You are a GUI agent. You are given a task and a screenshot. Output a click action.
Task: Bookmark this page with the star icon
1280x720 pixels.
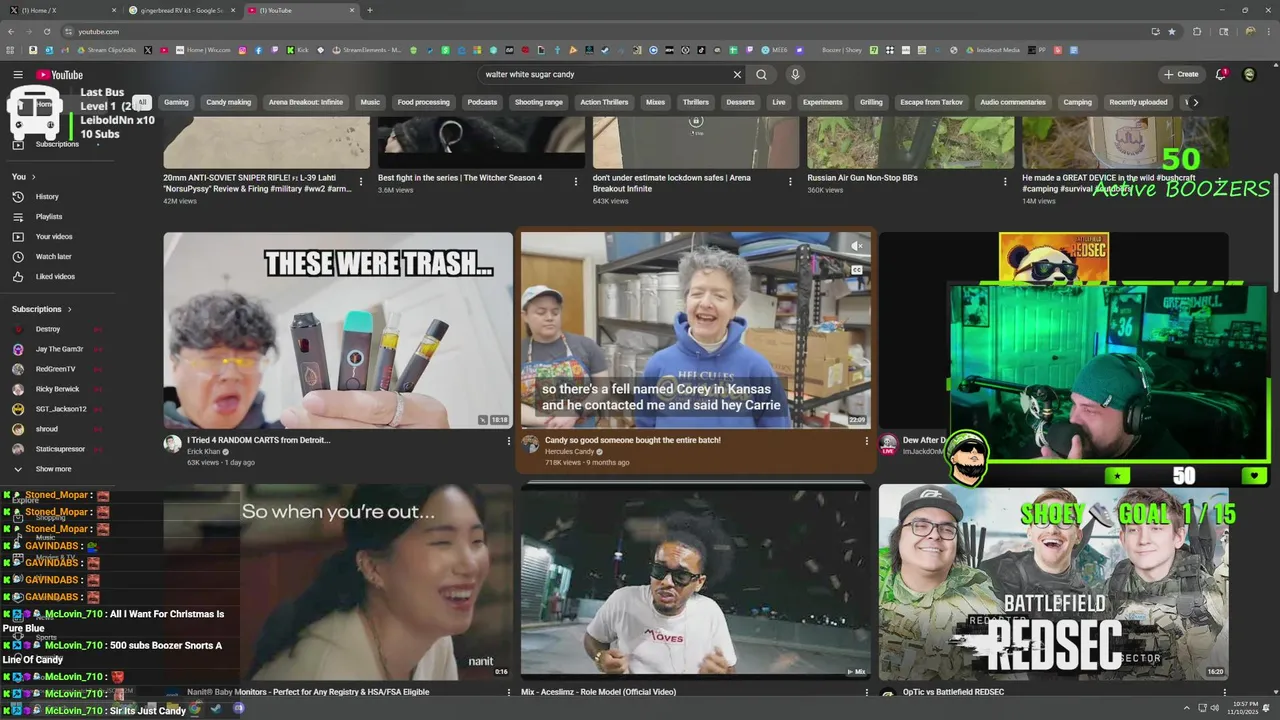1172,31
